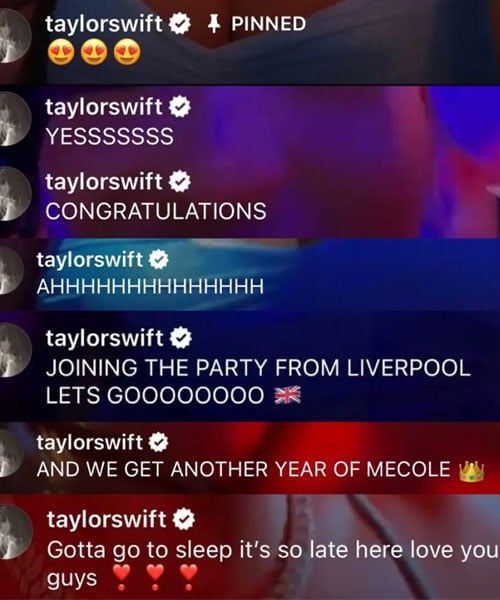Click verified badge next to YESSSSSSS comment
This screenshot has height=600, width=500.
tap(180, 107)
